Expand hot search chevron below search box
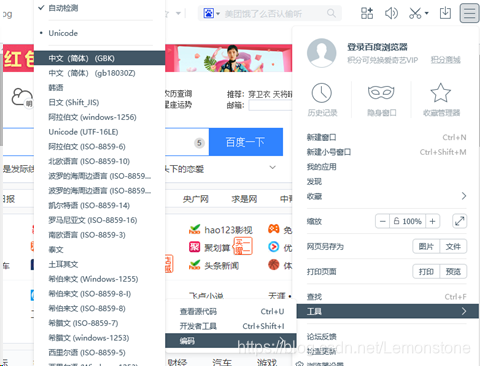The height and width of the screenshot is (366, 480). click(x=273, y=167)
